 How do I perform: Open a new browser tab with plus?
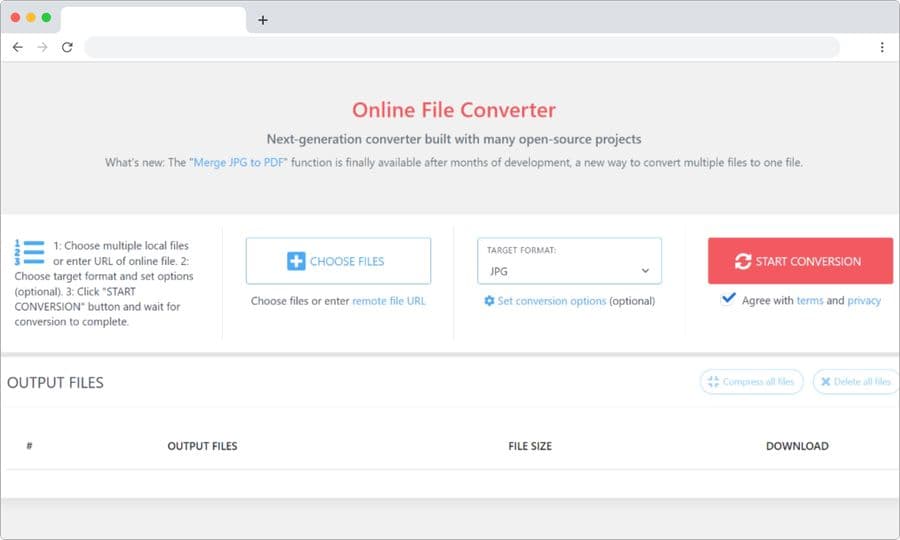click(x=263, y=20)
